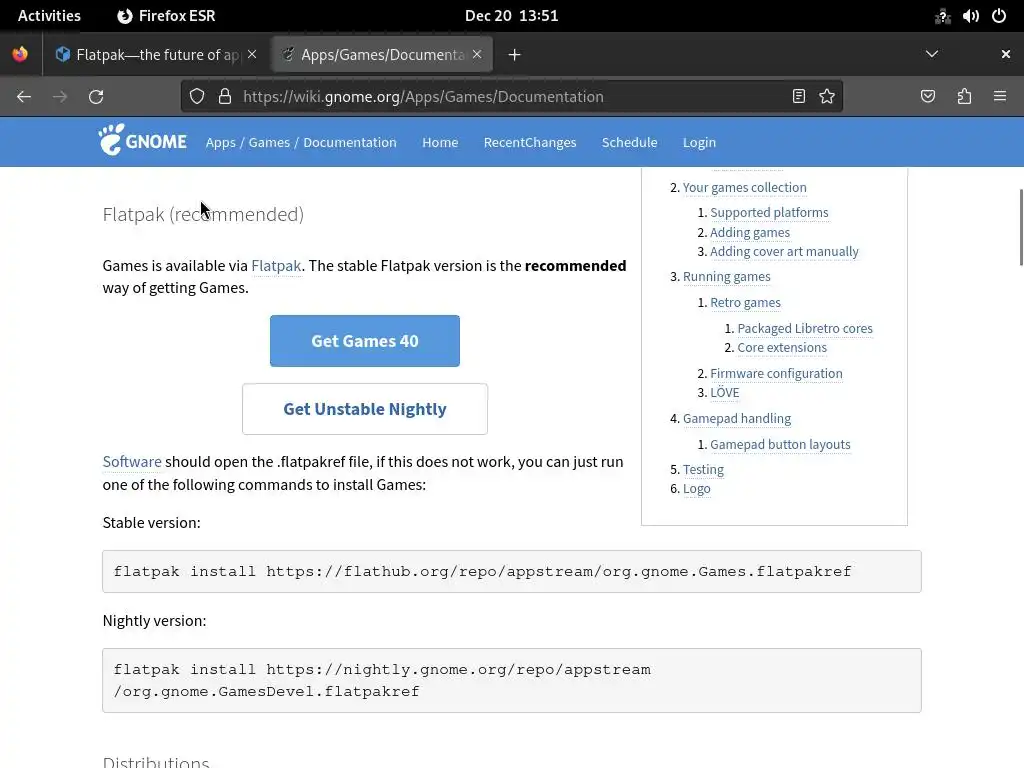The height and width of the screenshot is (768, 1024).
Task: Click the Apps breadcrumb link
Action: (x=221, y=142)
